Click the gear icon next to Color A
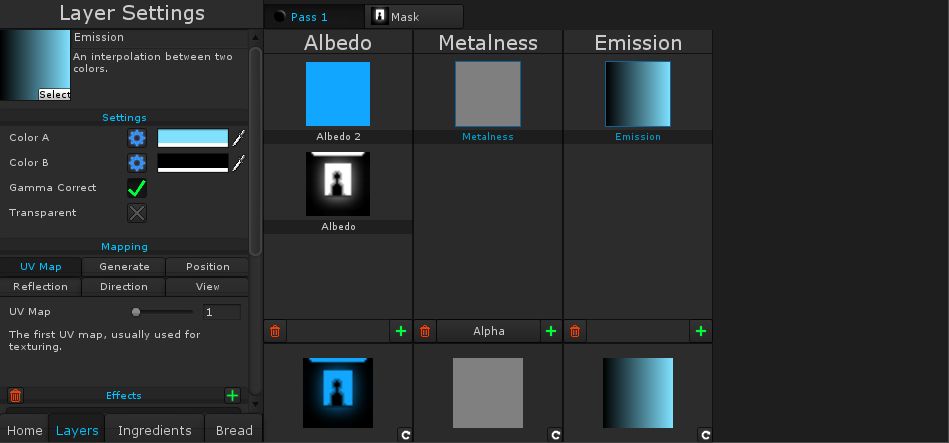 (x=137, y=138)
